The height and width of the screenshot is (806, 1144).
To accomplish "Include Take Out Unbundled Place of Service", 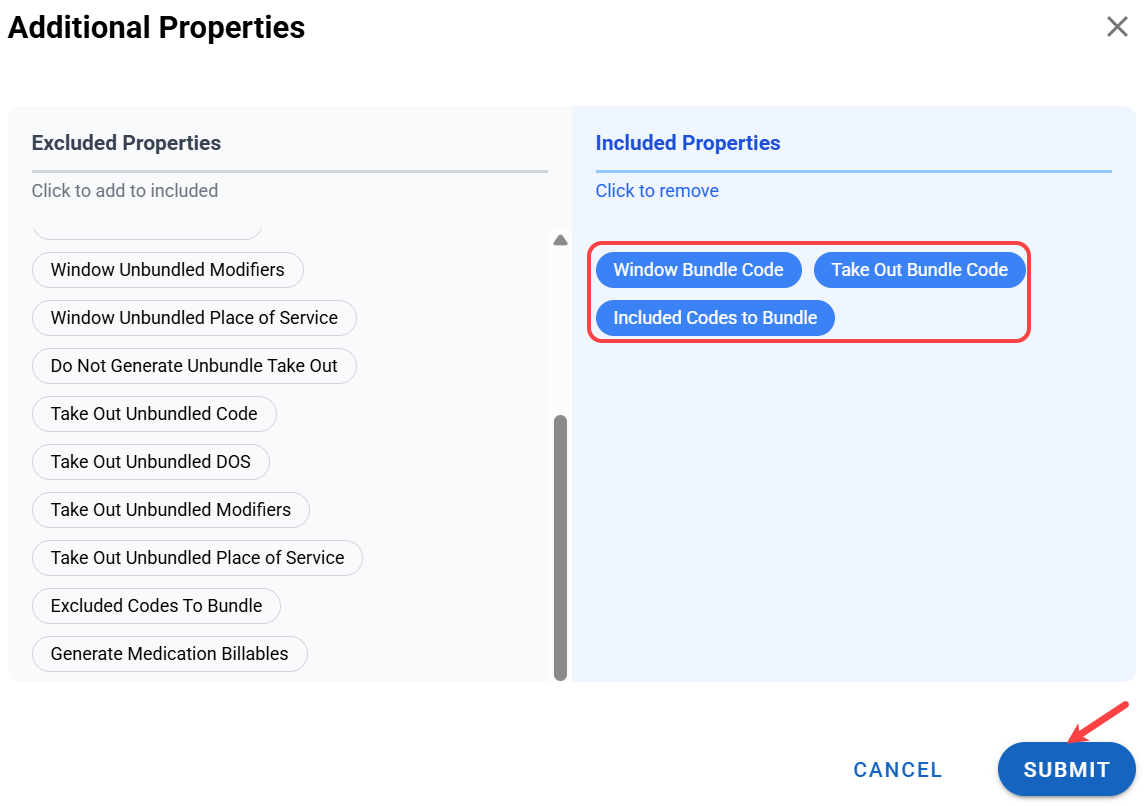I will (197, 558).
